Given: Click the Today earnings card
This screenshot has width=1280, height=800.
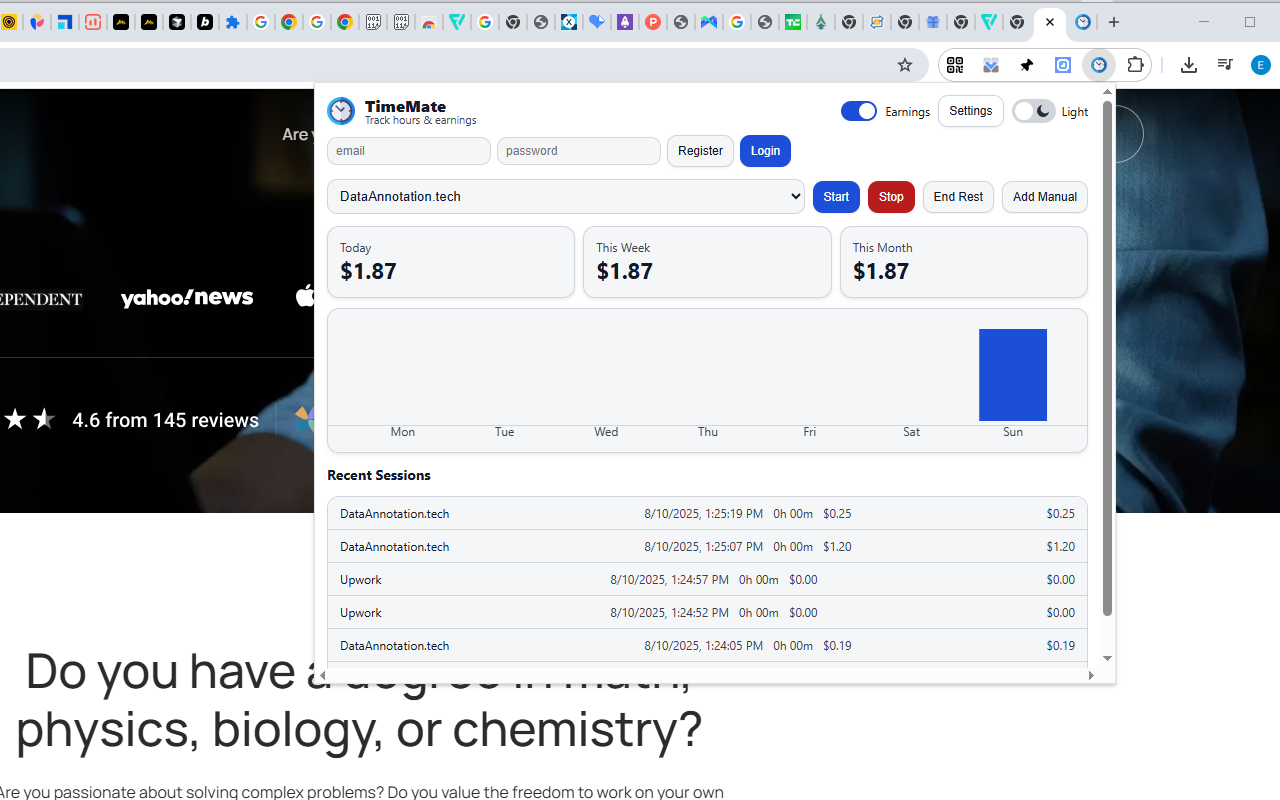Looking at the screenshot, I should (x=451, y=262).
